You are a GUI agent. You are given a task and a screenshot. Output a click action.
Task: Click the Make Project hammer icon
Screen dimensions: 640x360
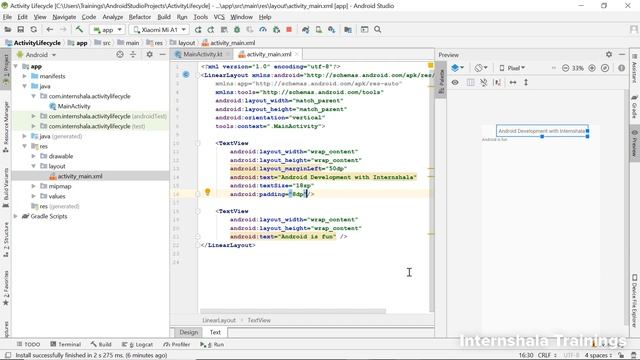tap(79, 29)
